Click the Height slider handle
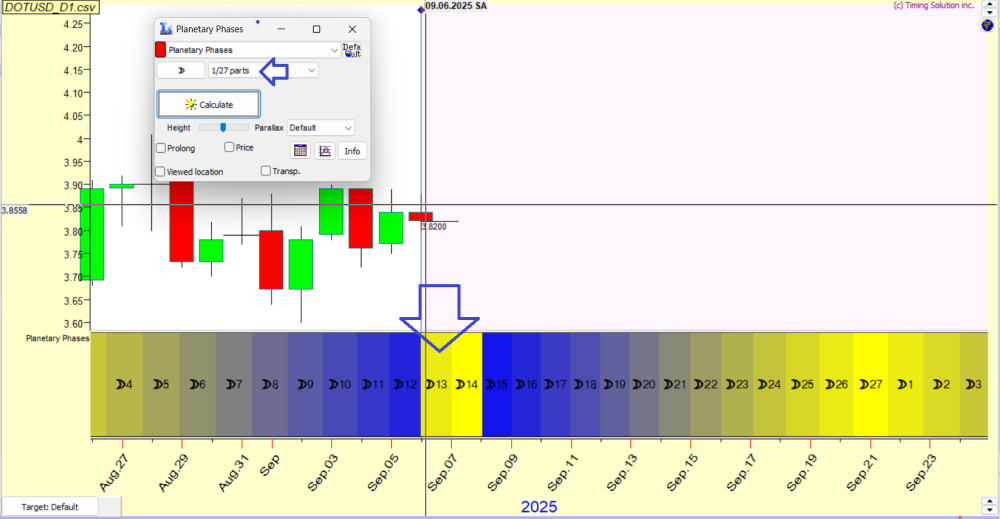Viewport: 1000px width, 519px height. click(x=223, y=128)
